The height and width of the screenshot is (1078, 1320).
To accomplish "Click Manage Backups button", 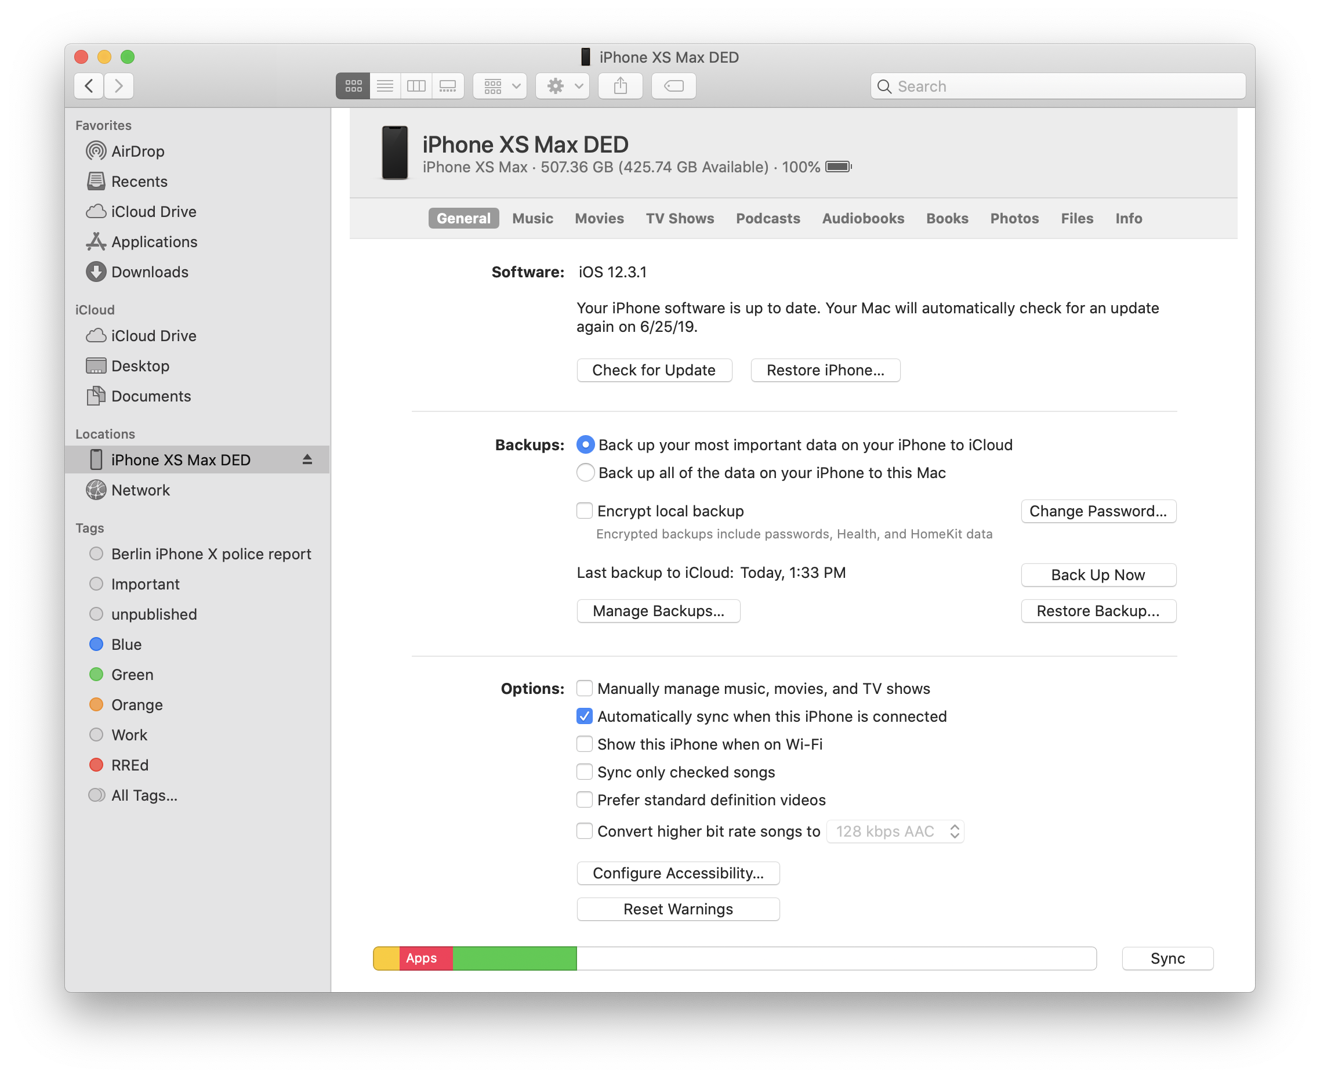I will 658,611.
